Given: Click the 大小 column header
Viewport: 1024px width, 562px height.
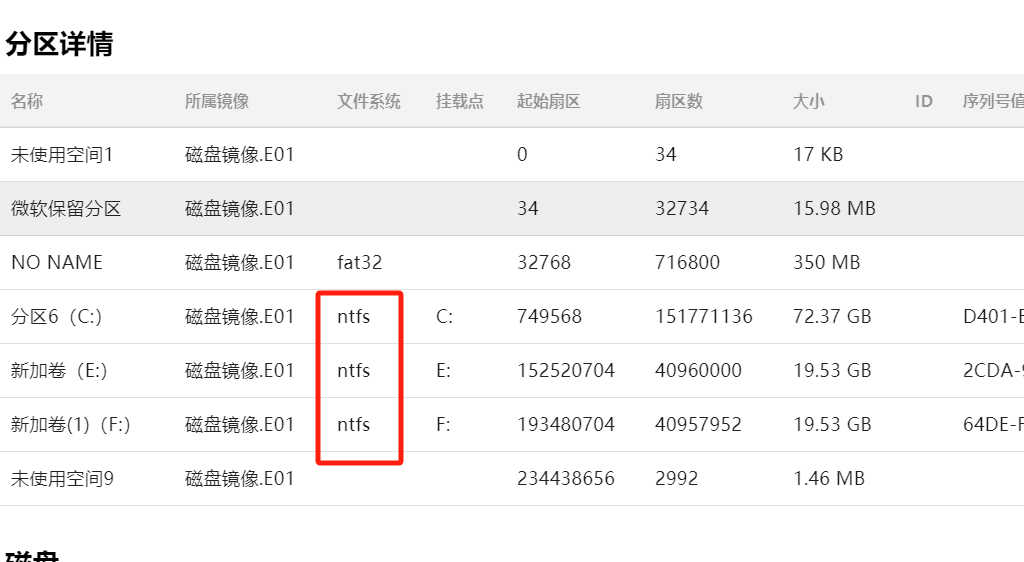Looking at the screenshot, I should (808, 101).
